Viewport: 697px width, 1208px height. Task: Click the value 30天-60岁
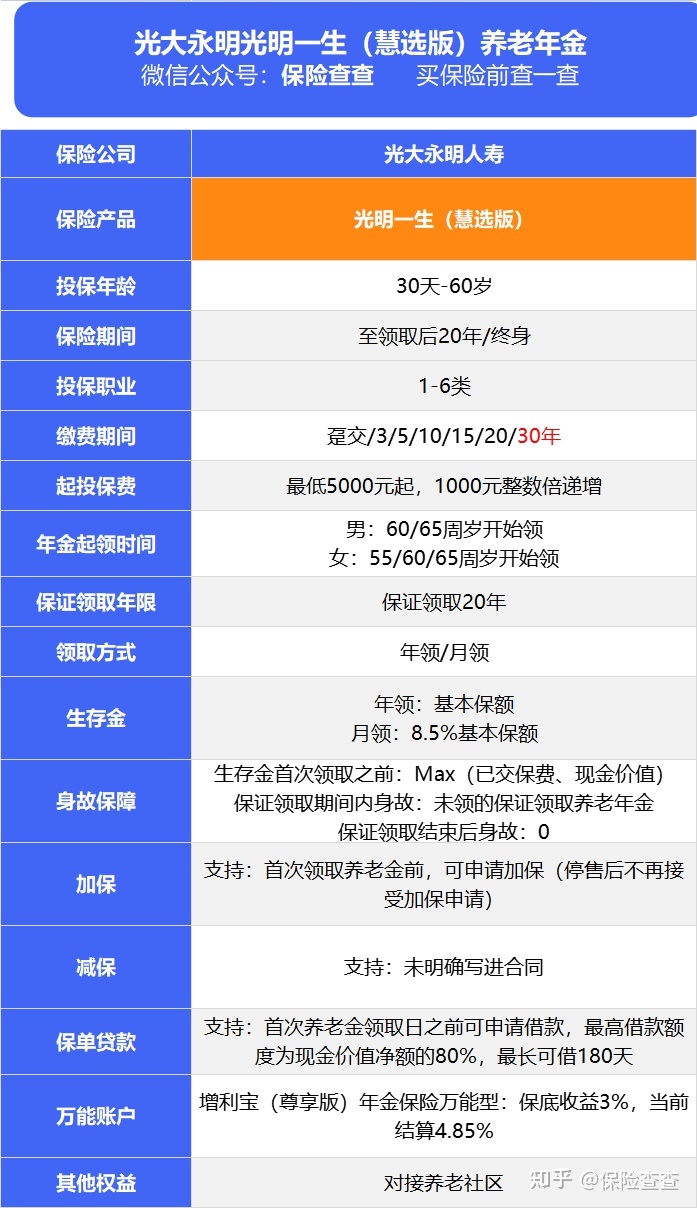444,286
